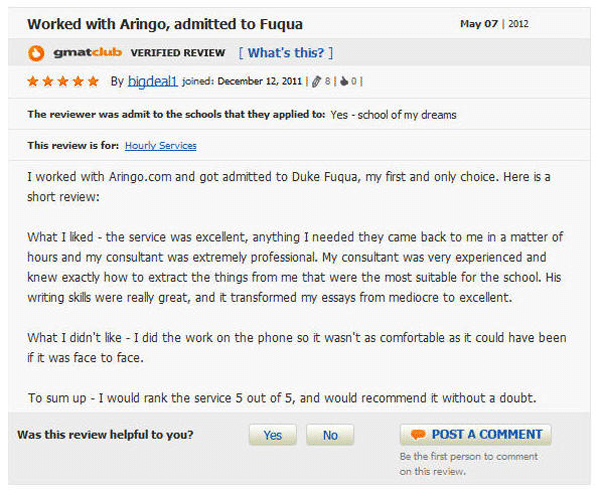Mark review helpful with Yes button
The height and width of the screenshot is (493, 600).
coord(273,435)
